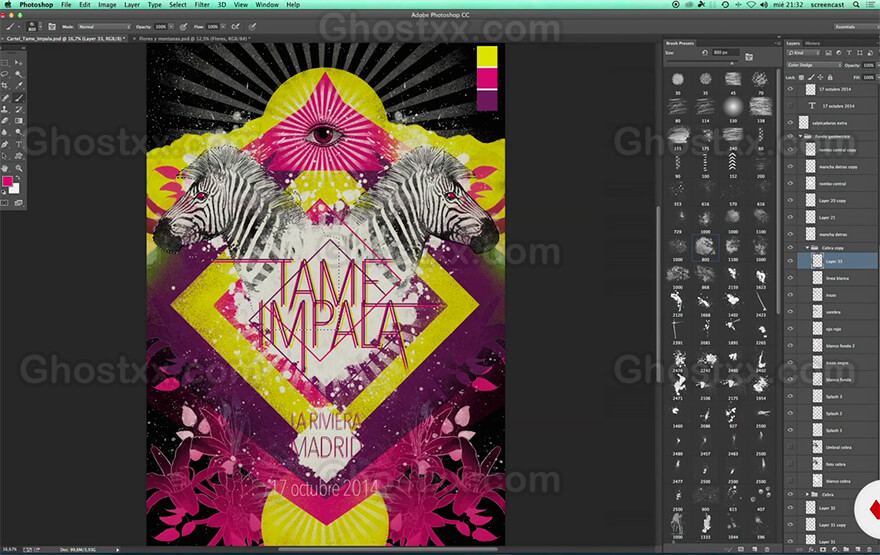Open the Flow dropdown arrow in options bar
880x555 pixels.
tap(223, 26)
